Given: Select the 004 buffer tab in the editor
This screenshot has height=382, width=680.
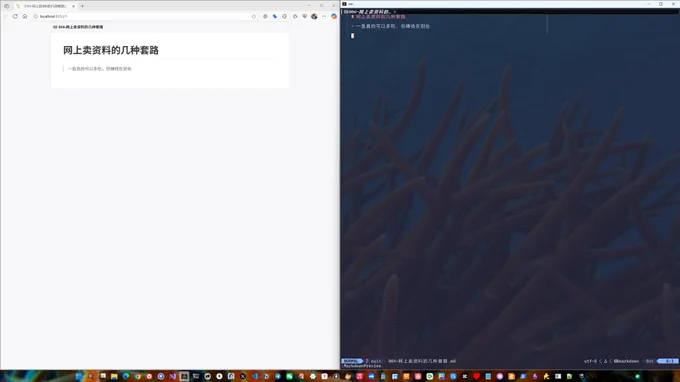Looking at the screenshot, I should pyautogui.click(x=369, y=12).
